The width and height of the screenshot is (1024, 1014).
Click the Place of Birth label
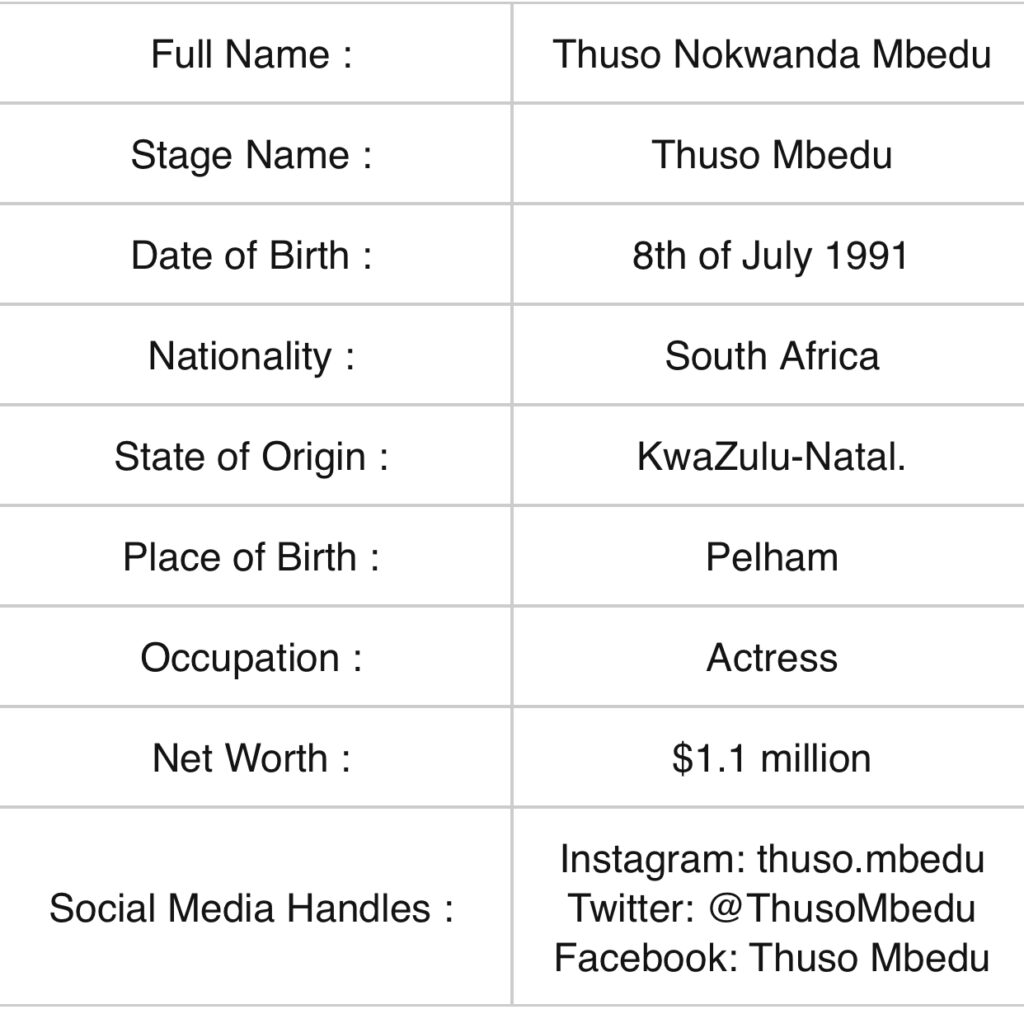point(251,557)
